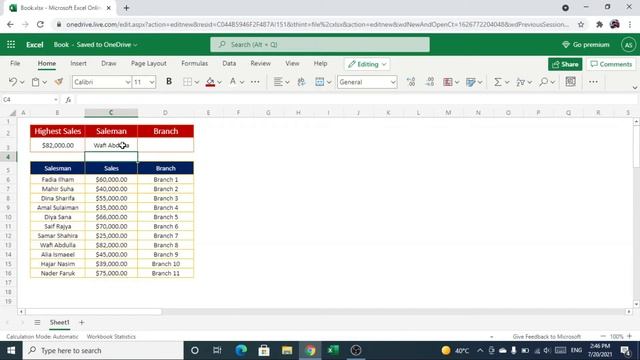This screenshot has height=360, width=640.
Task: Apply font color letter A
Action: [233, 82]
